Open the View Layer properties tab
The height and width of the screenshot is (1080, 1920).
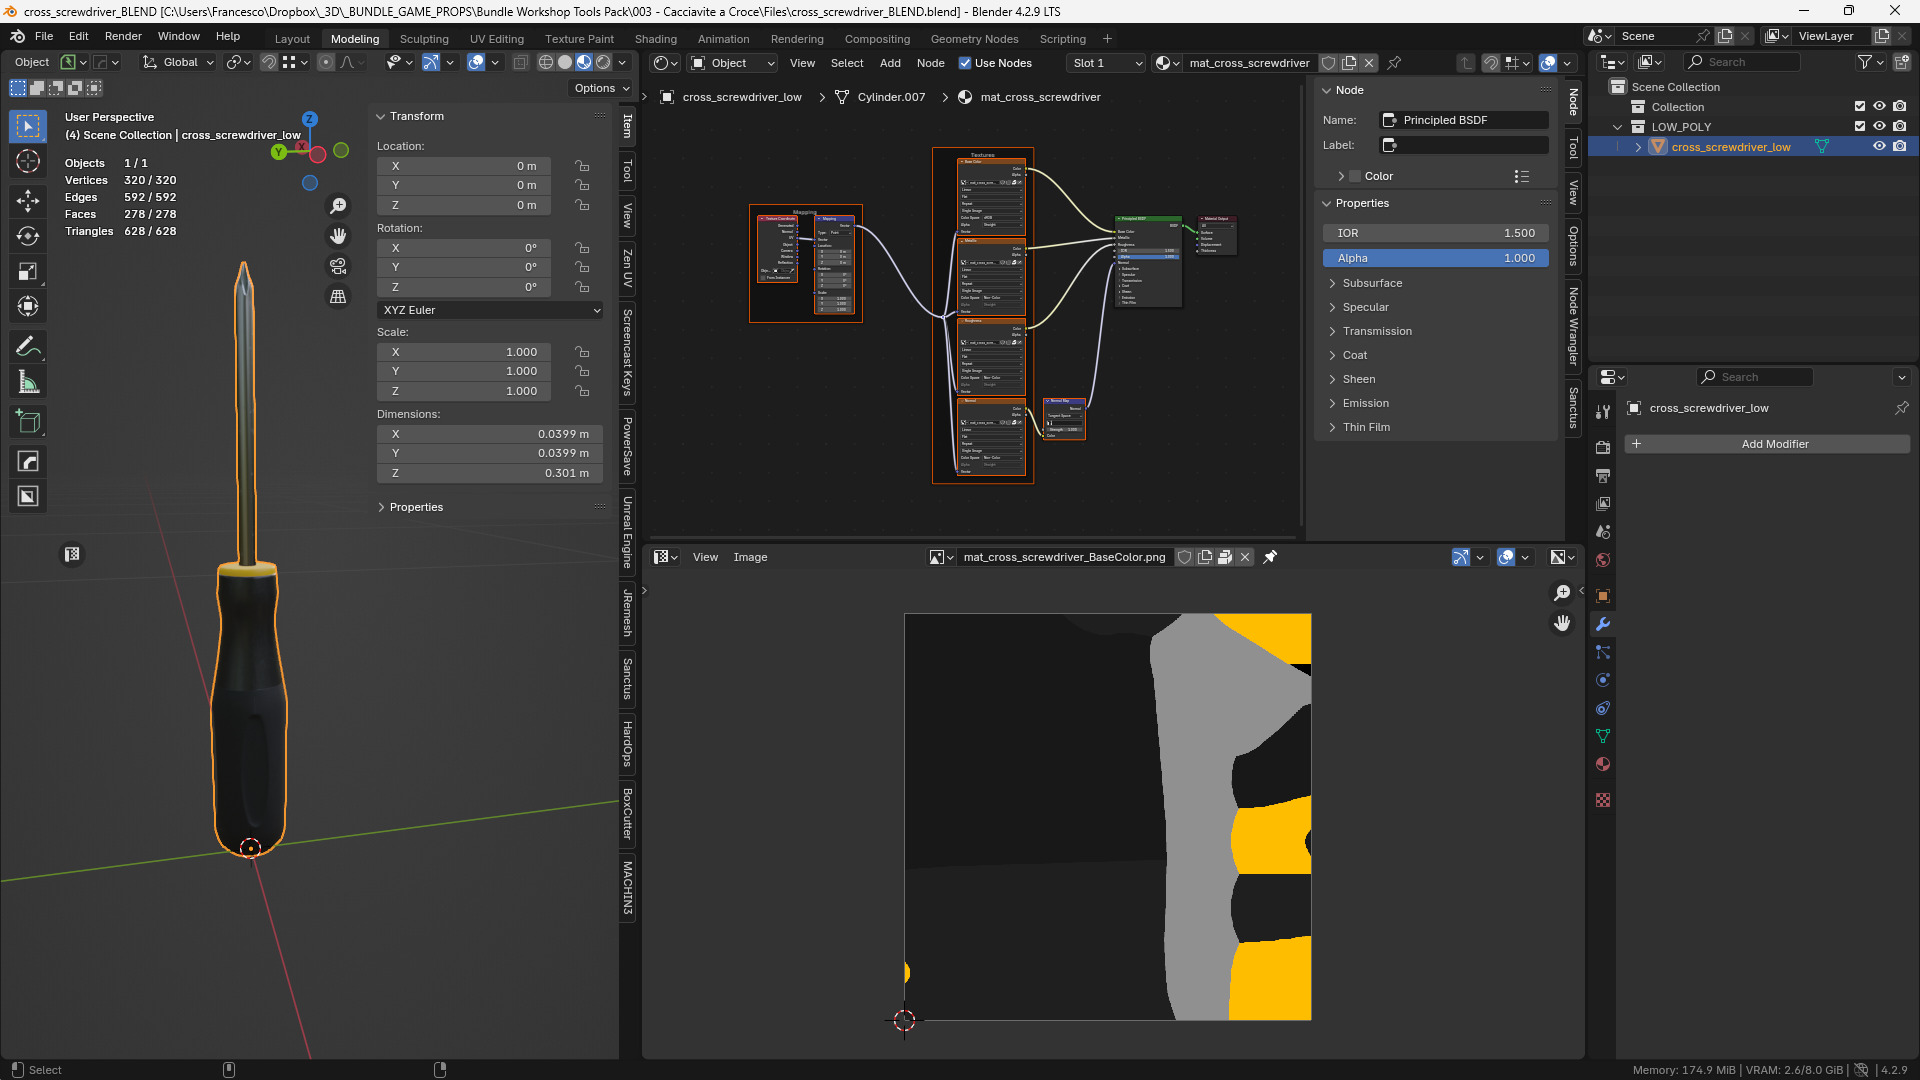click(1603, 504)
